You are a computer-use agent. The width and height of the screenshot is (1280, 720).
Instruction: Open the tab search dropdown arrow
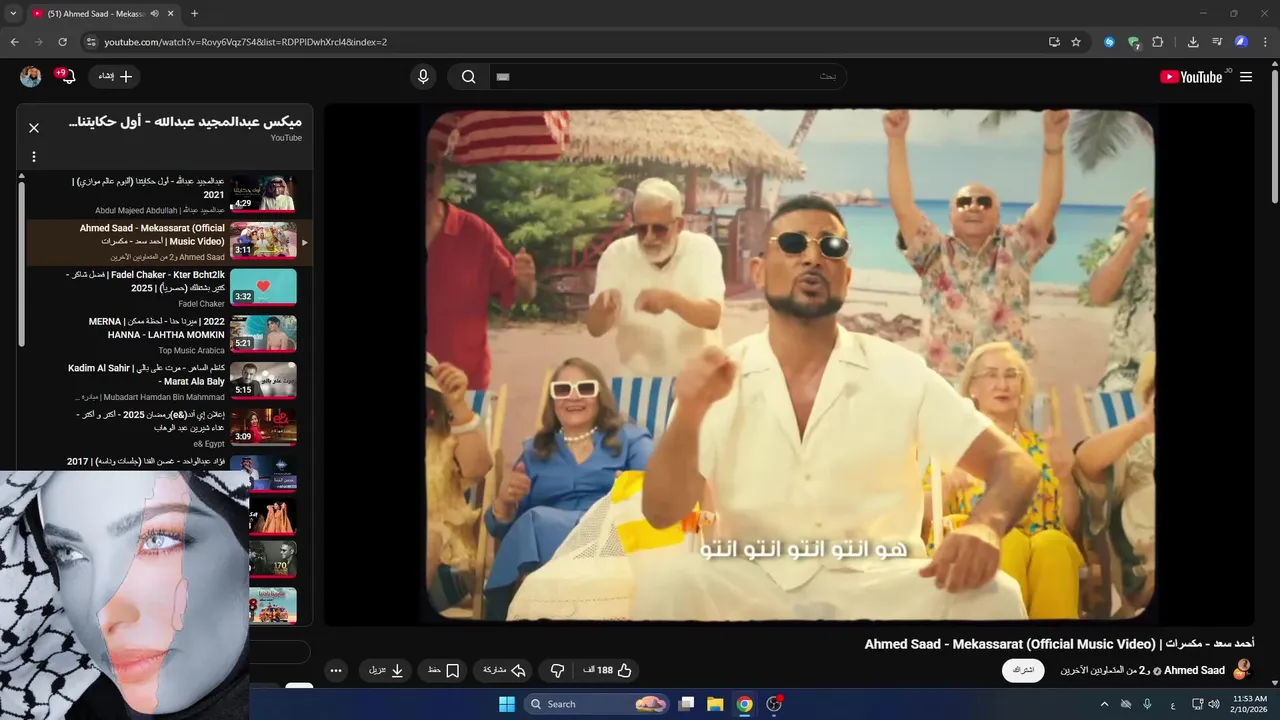coord(12,13)
